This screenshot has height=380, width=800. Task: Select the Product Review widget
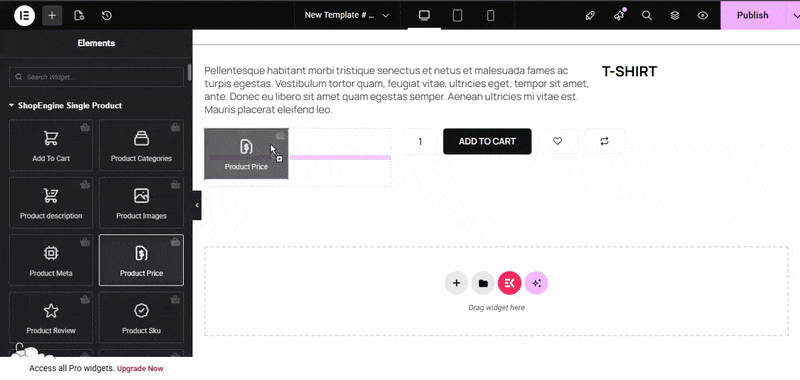pyautogui.click(x=51, y=317)
